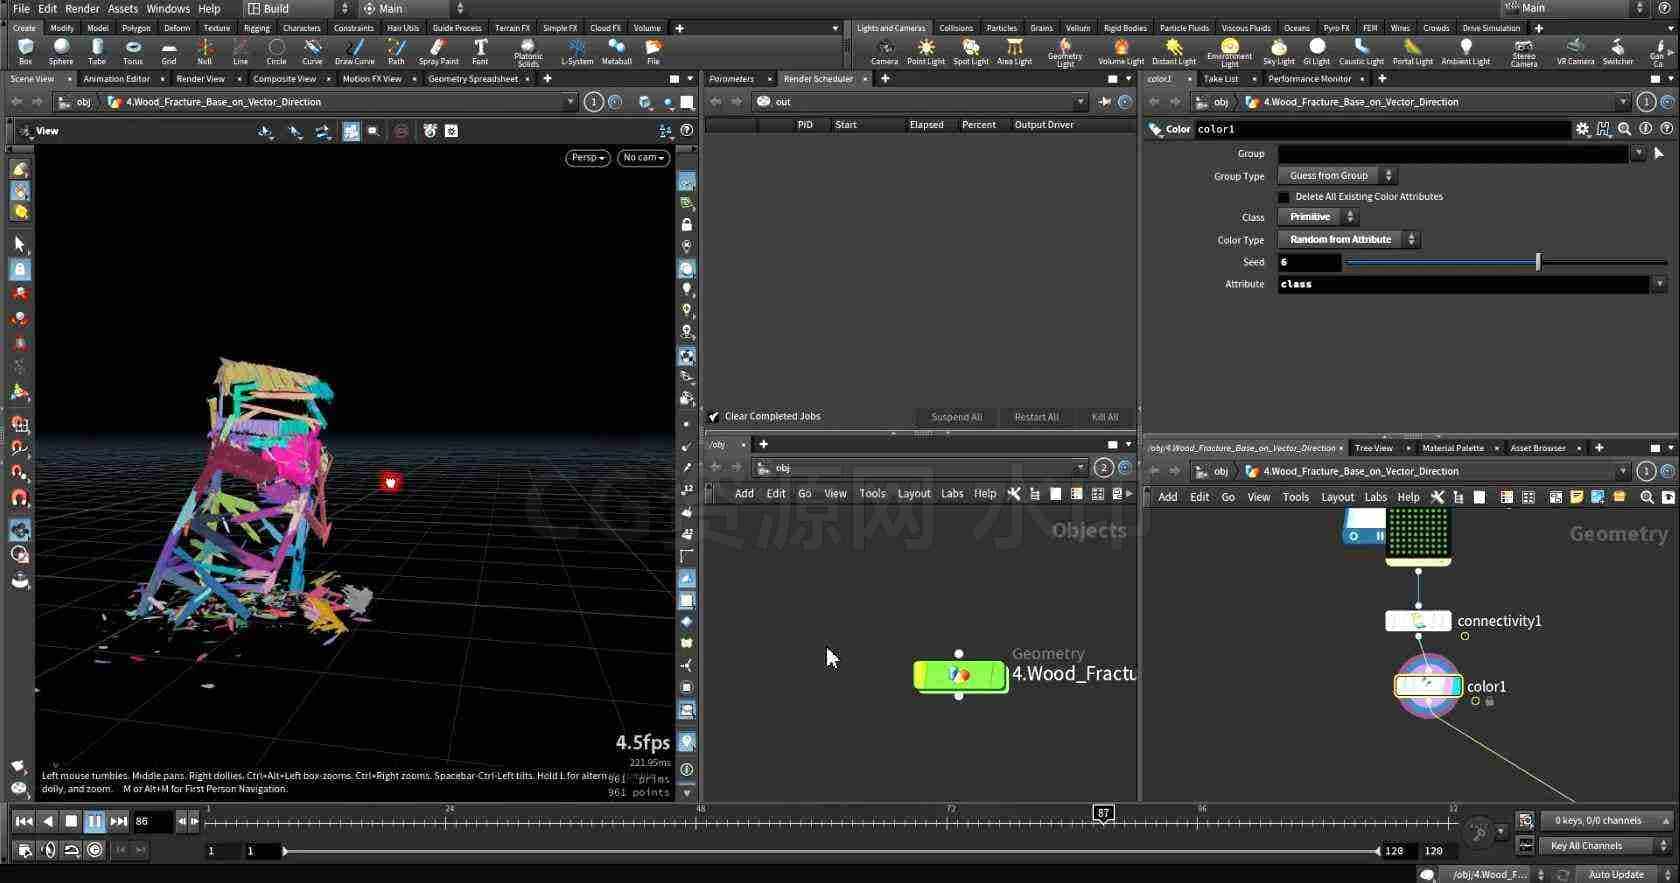Open the Windows menu
The image size is (1680, 883).
pyautogui.click(x=168, y=8)
